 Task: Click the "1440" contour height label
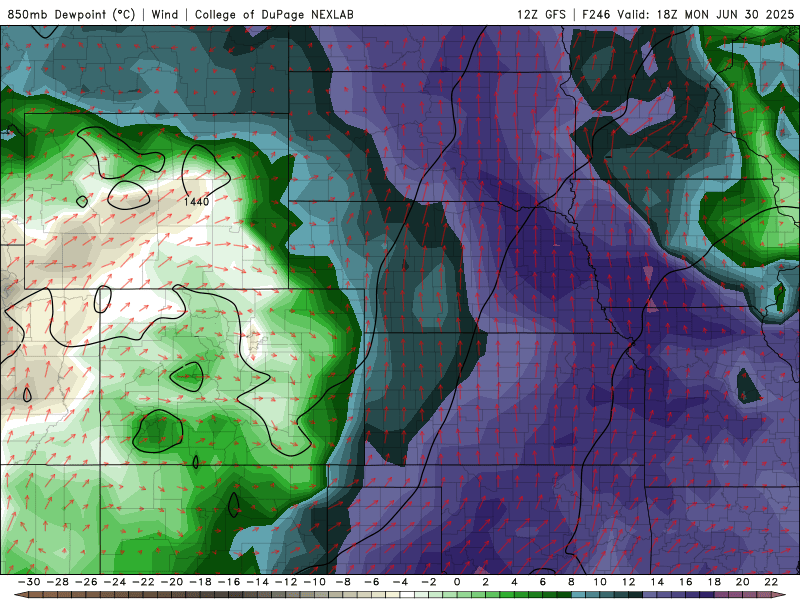[196, 202]
